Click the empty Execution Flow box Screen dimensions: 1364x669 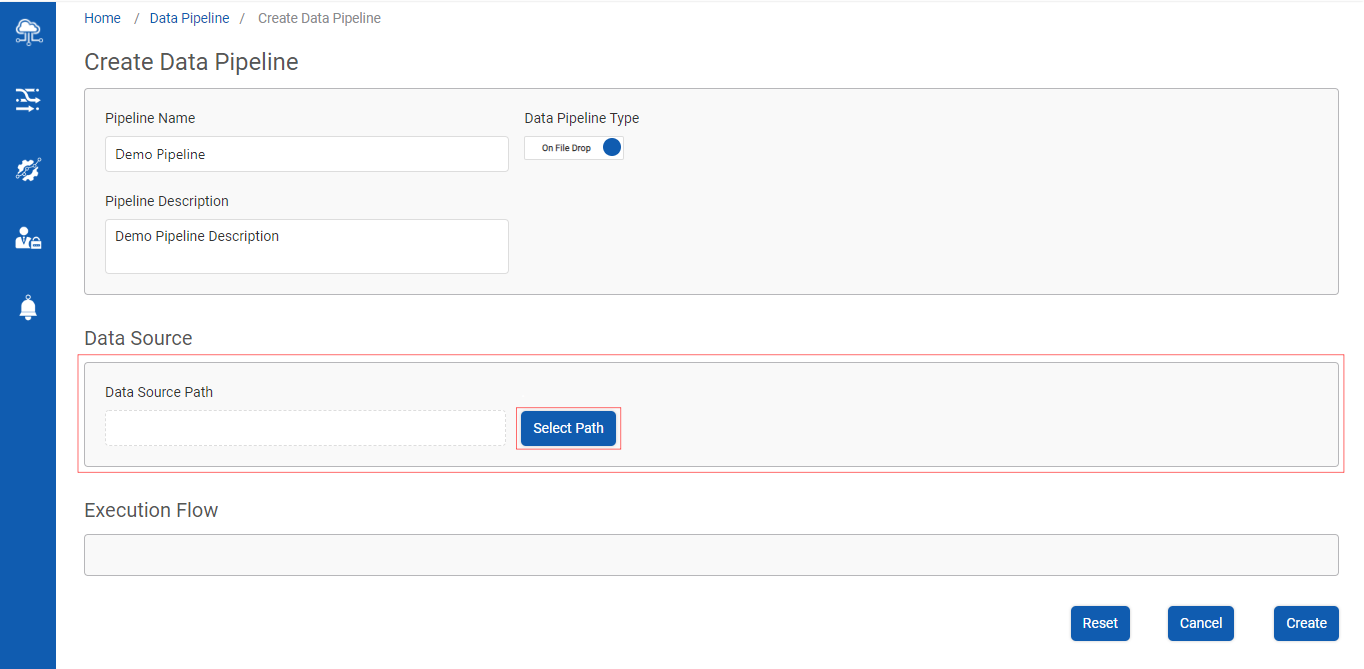[x=711, y=555]
